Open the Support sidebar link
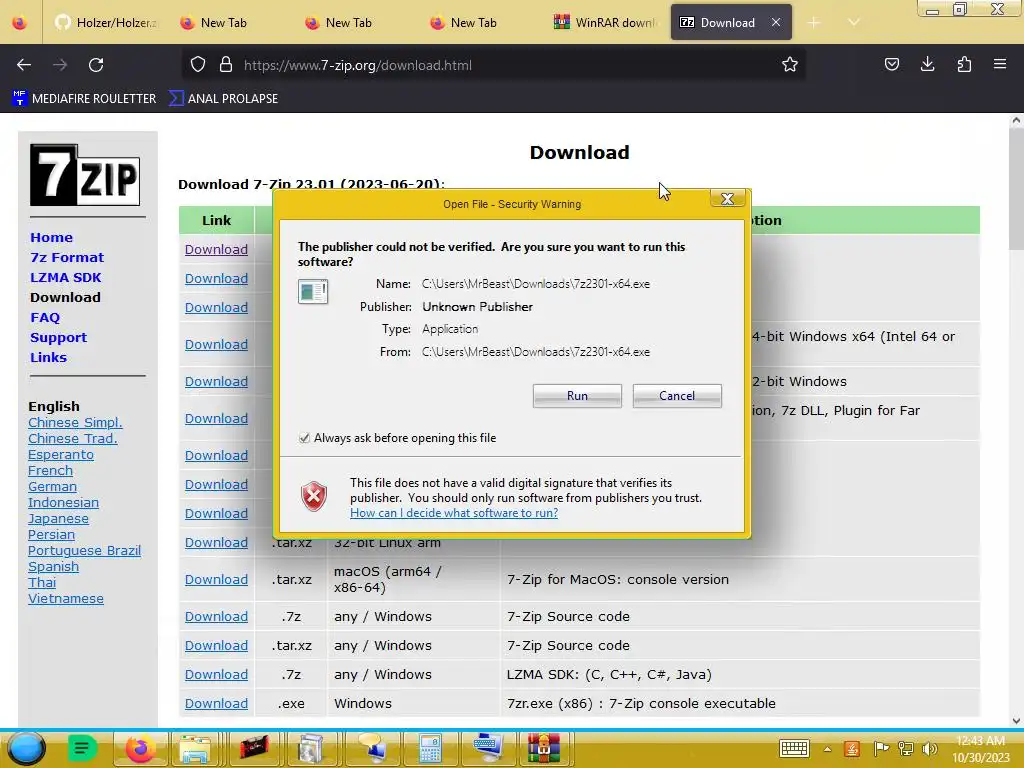 tap(58, 338)
